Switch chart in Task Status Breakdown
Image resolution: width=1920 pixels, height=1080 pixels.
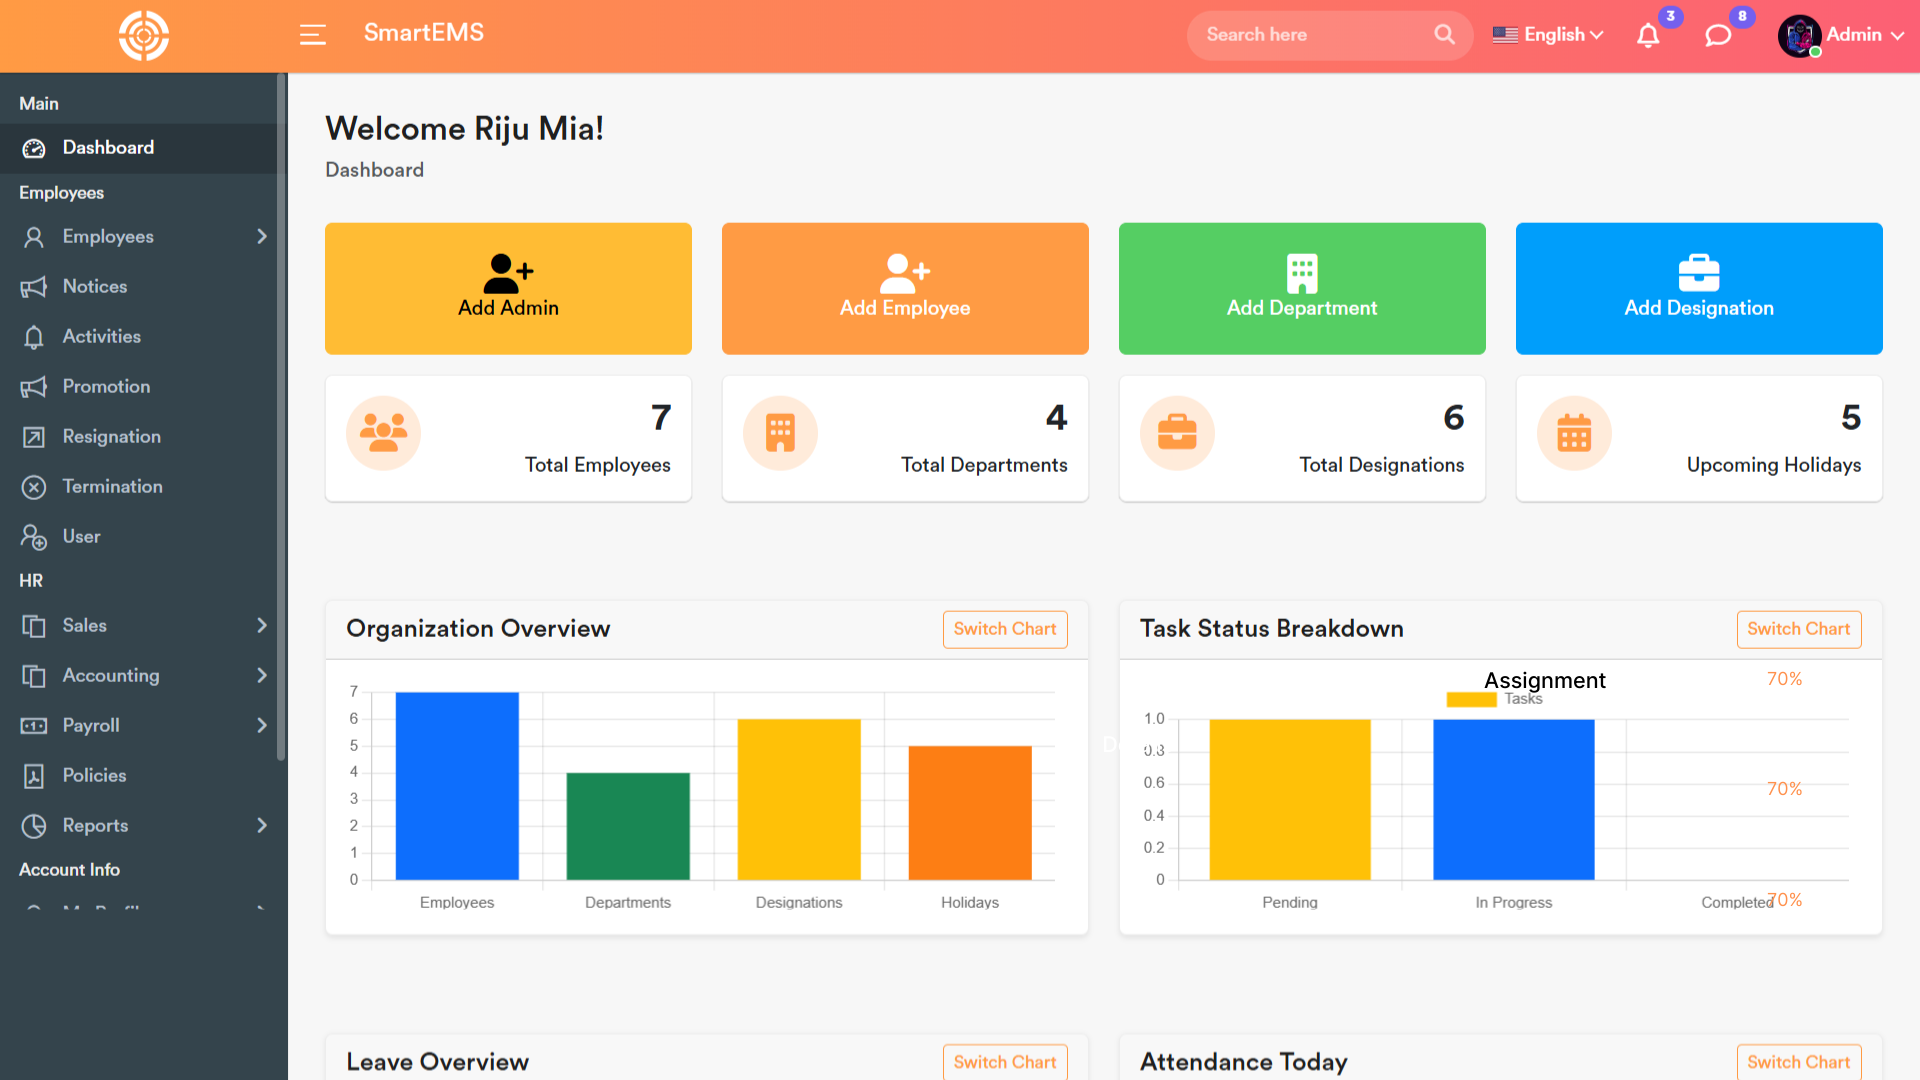[1798, 629]
